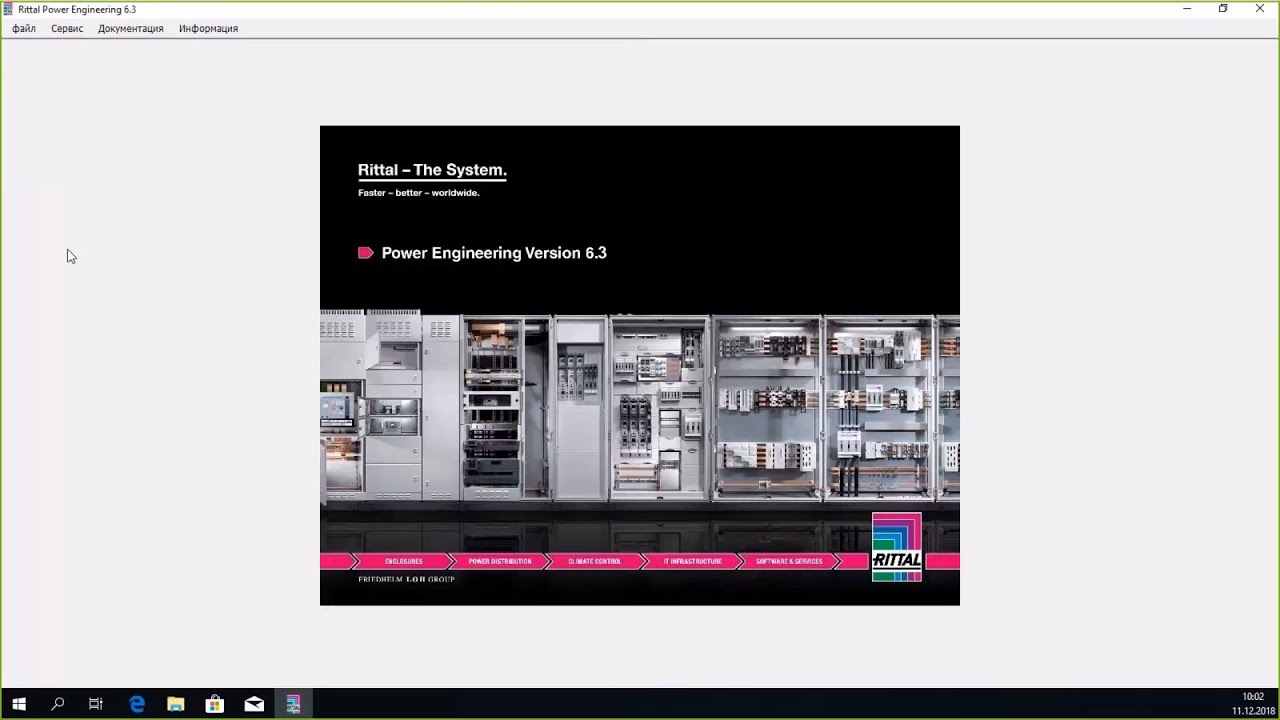Open Microsoft Store from taskbar
This screenshot has width=1280, height=720.
pyautogui.click(x=215, y=704)
